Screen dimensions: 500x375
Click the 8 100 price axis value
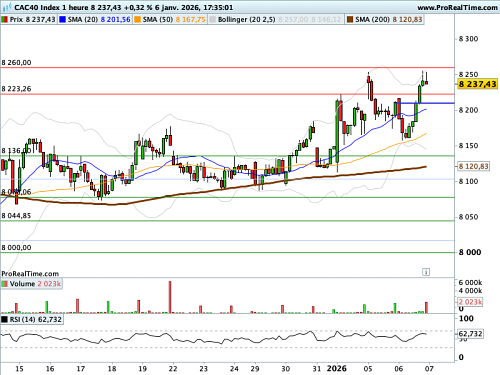click(468, 181)
